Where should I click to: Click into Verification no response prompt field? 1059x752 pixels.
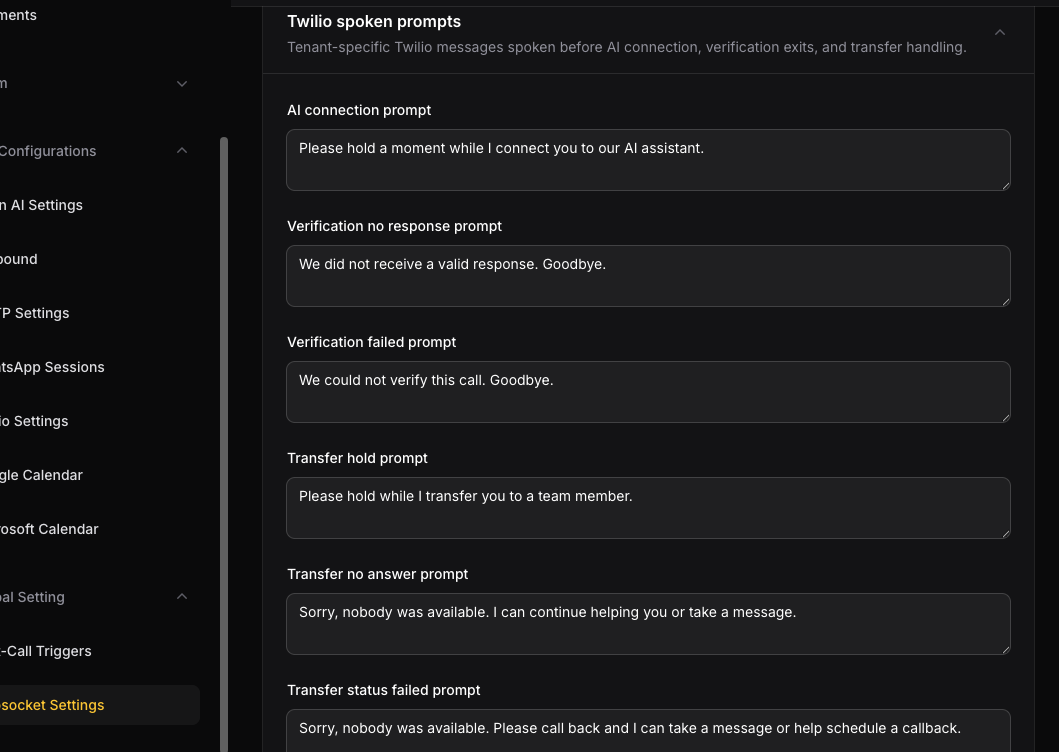(x=648, y=276)
